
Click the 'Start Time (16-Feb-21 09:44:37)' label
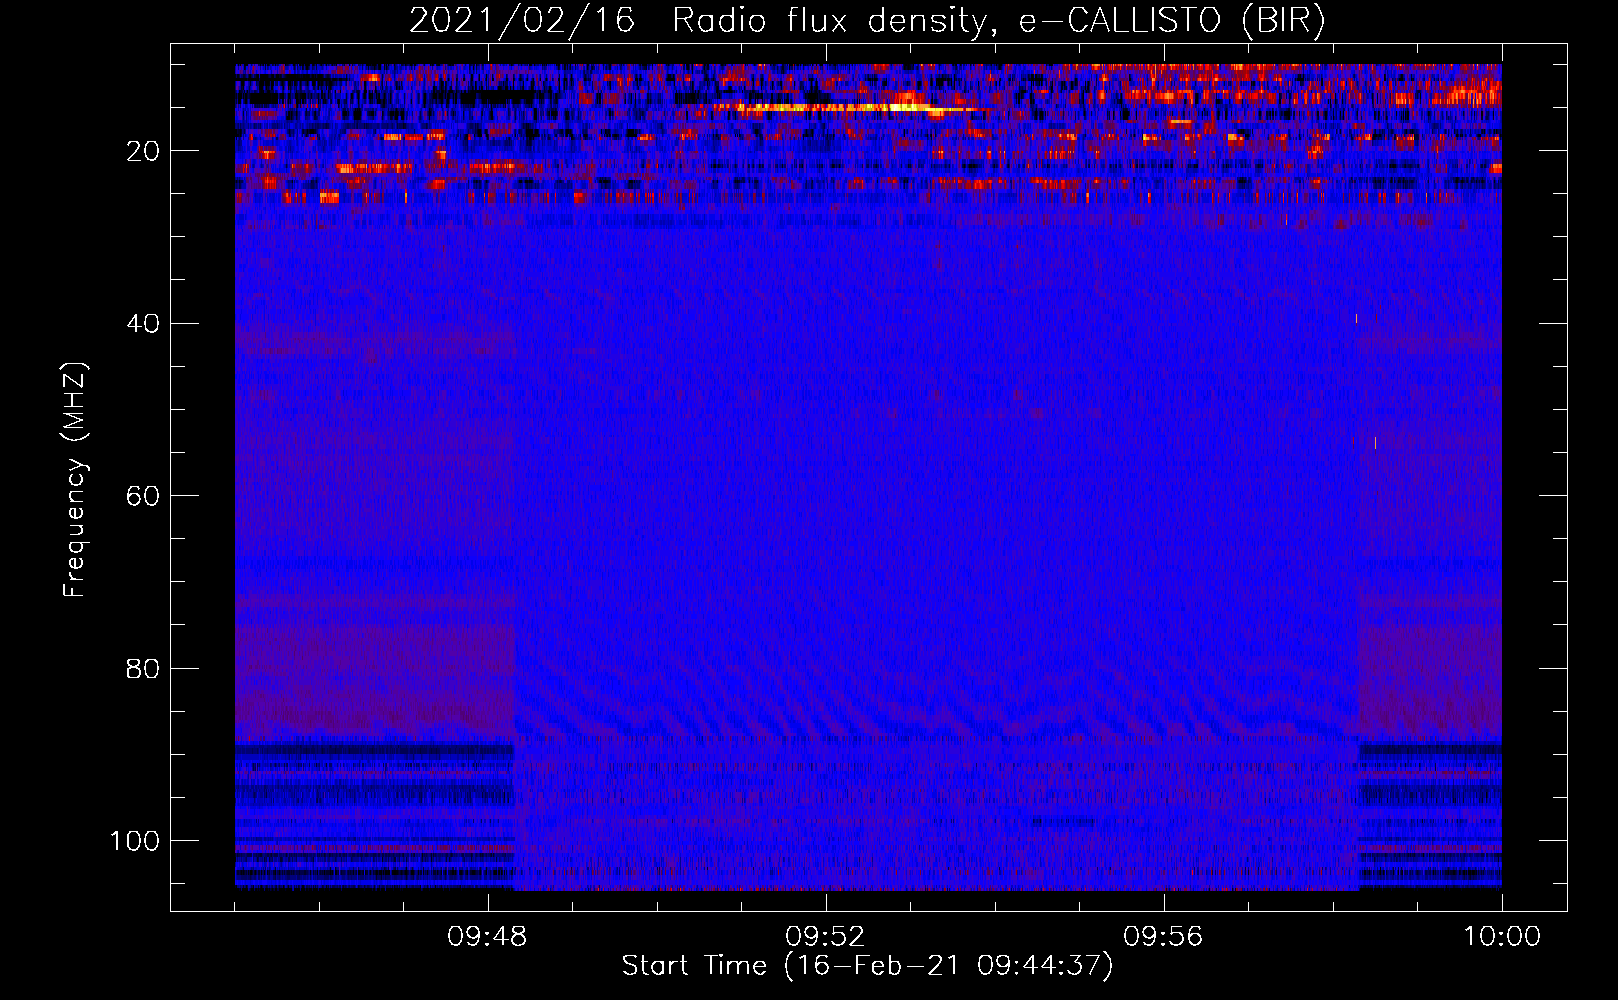tap(867, 966)
